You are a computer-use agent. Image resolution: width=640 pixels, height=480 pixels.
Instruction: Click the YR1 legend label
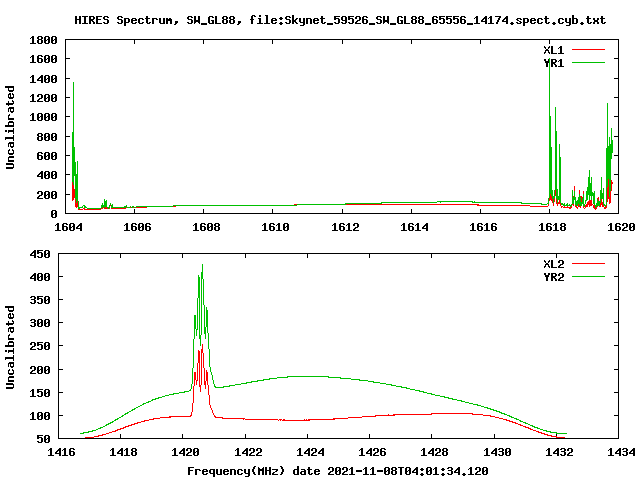coord(555,62)
